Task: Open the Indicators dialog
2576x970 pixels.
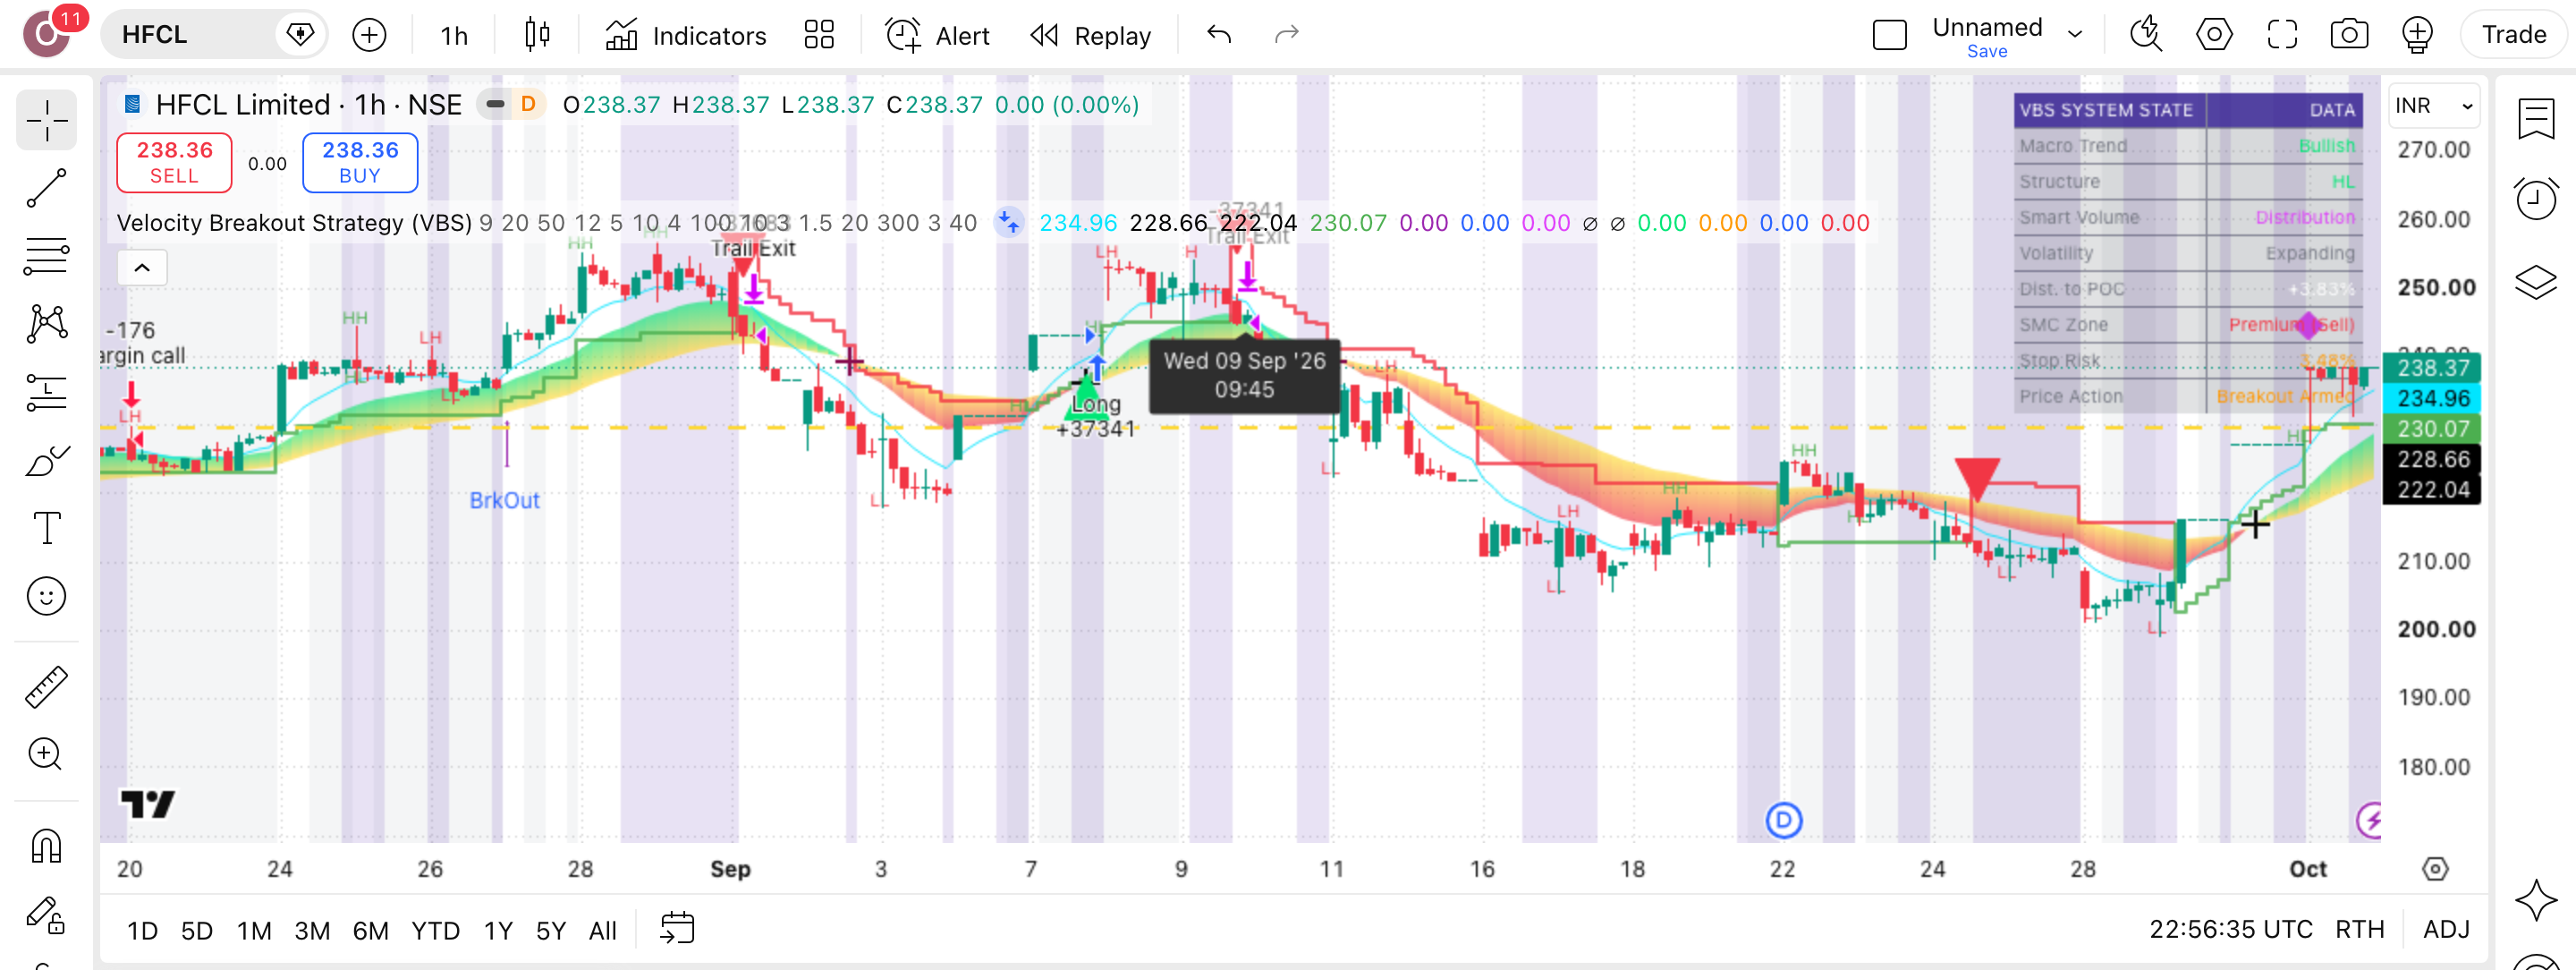Action: click(x=686, y=35)
